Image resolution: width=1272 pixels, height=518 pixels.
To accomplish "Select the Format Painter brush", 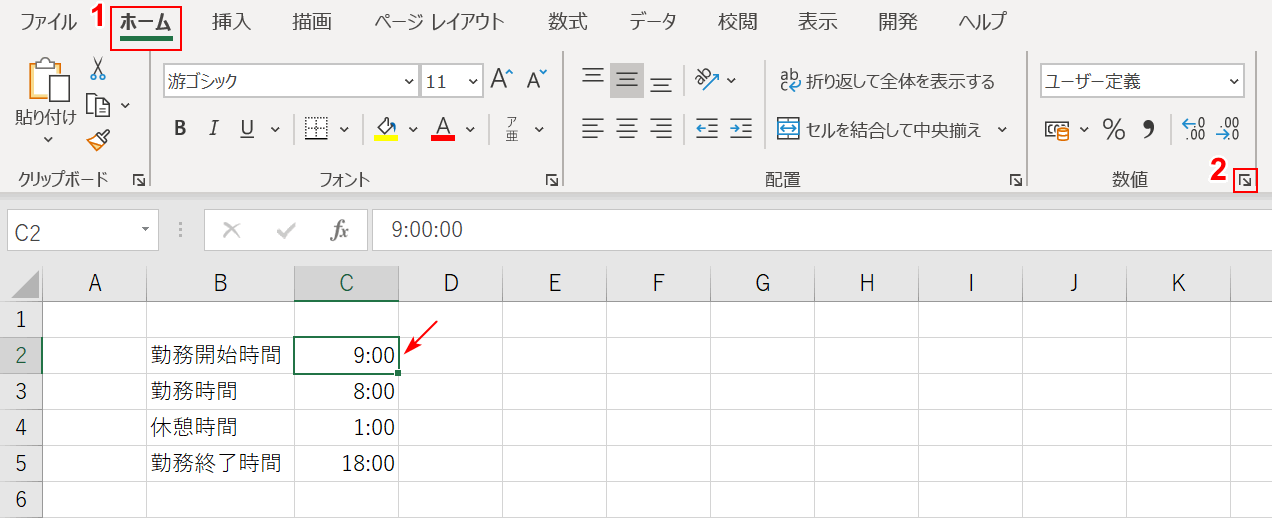I will [x=98, y=140].
